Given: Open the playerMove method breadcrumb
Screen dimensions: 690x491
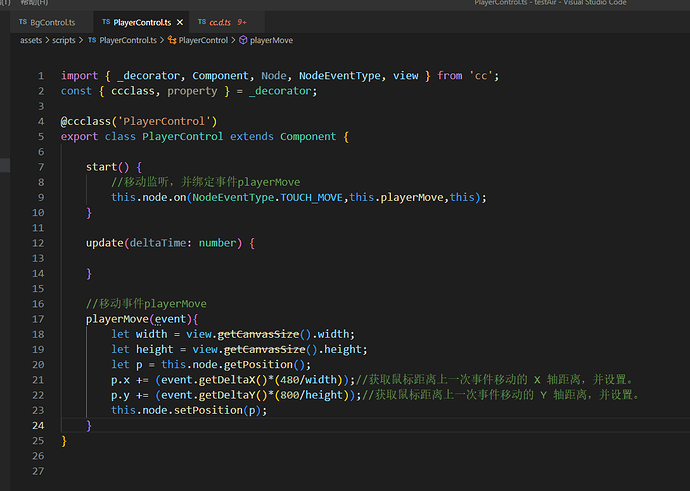Looking at the screenshot, I should (x=271, y=40).
